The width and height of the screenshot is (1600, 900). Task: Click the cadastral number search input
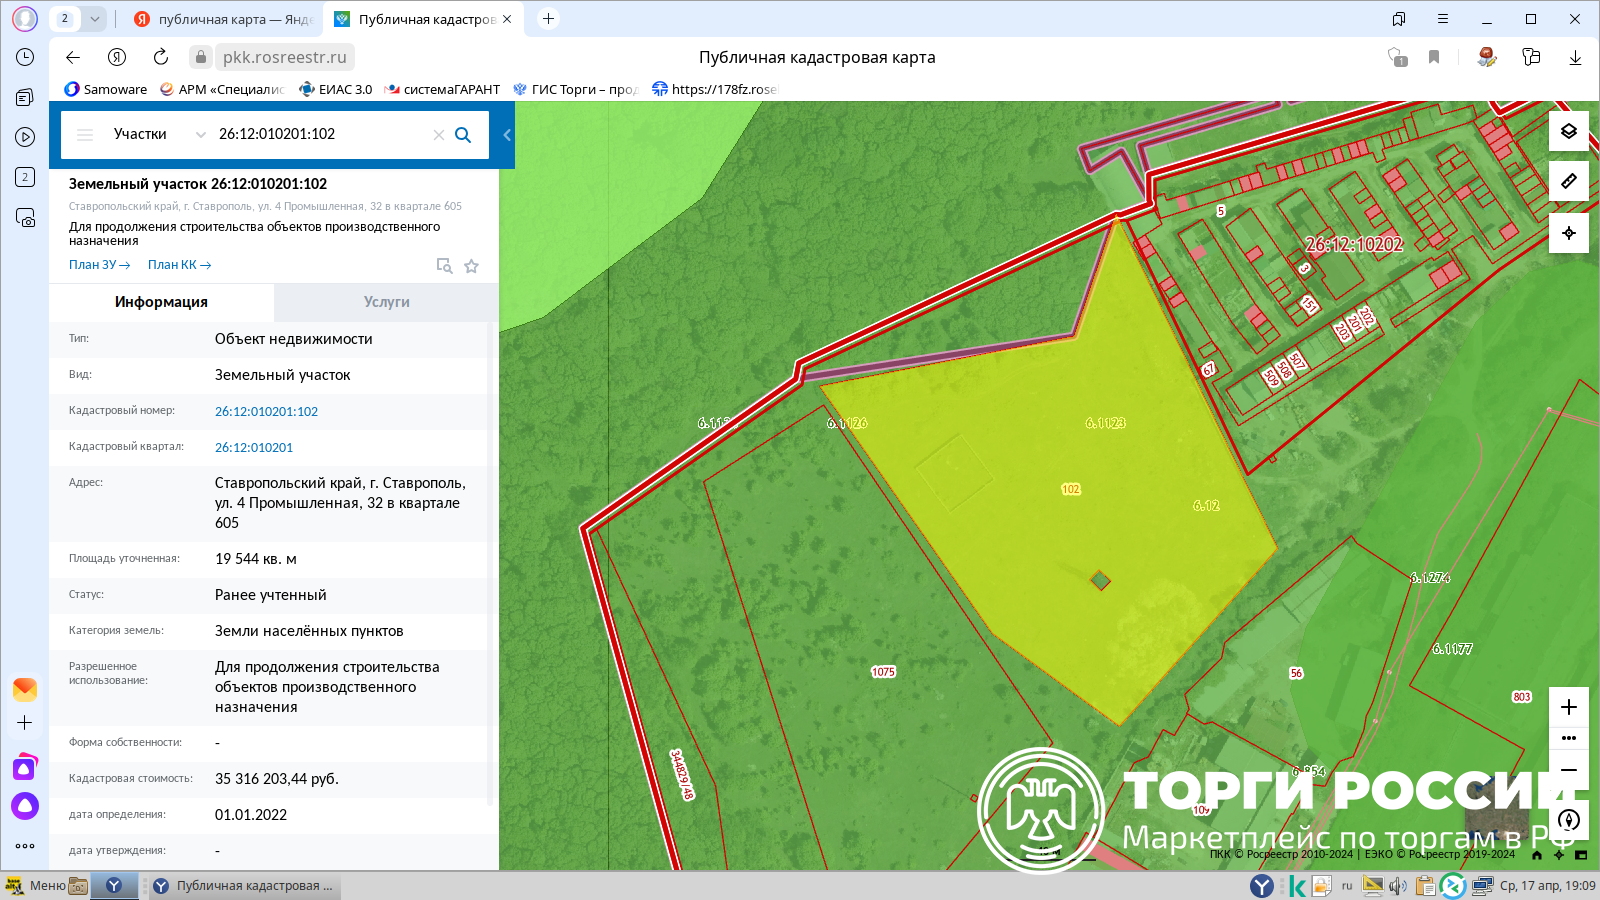pos(320,135)
